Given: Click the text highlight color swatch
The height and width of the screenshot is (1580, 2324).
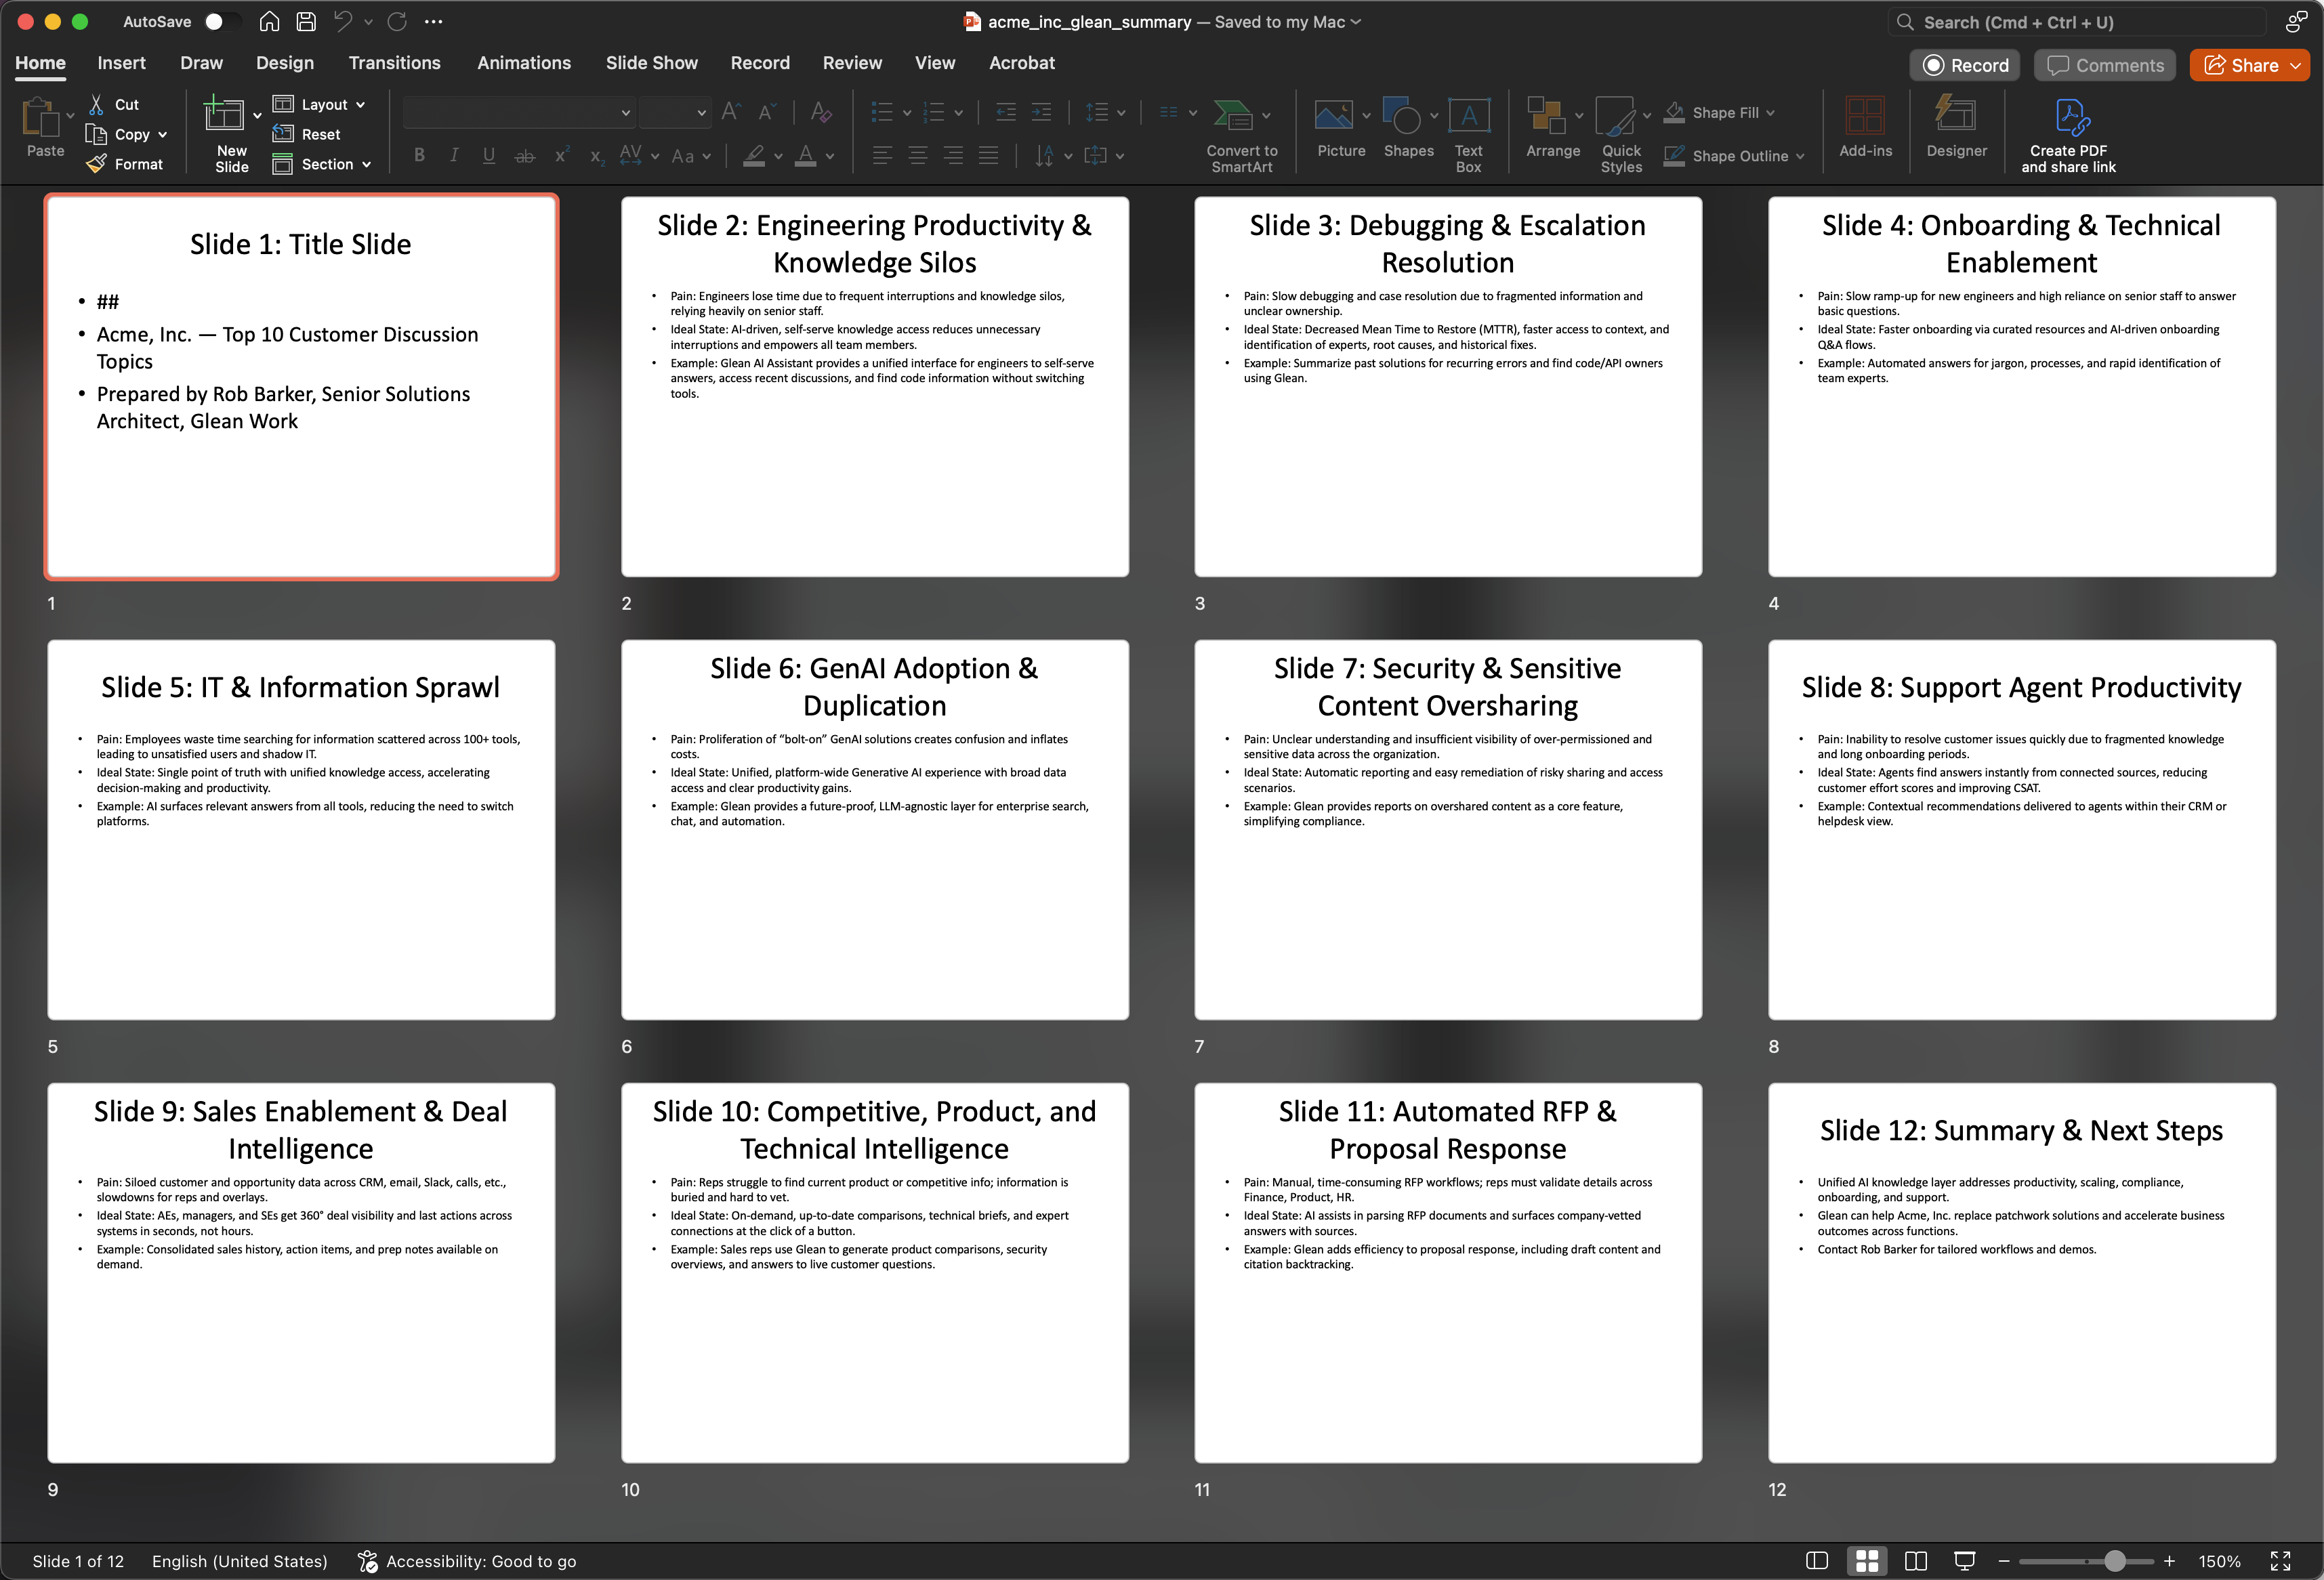Looking at the screenshot, I should click(754, 155).
